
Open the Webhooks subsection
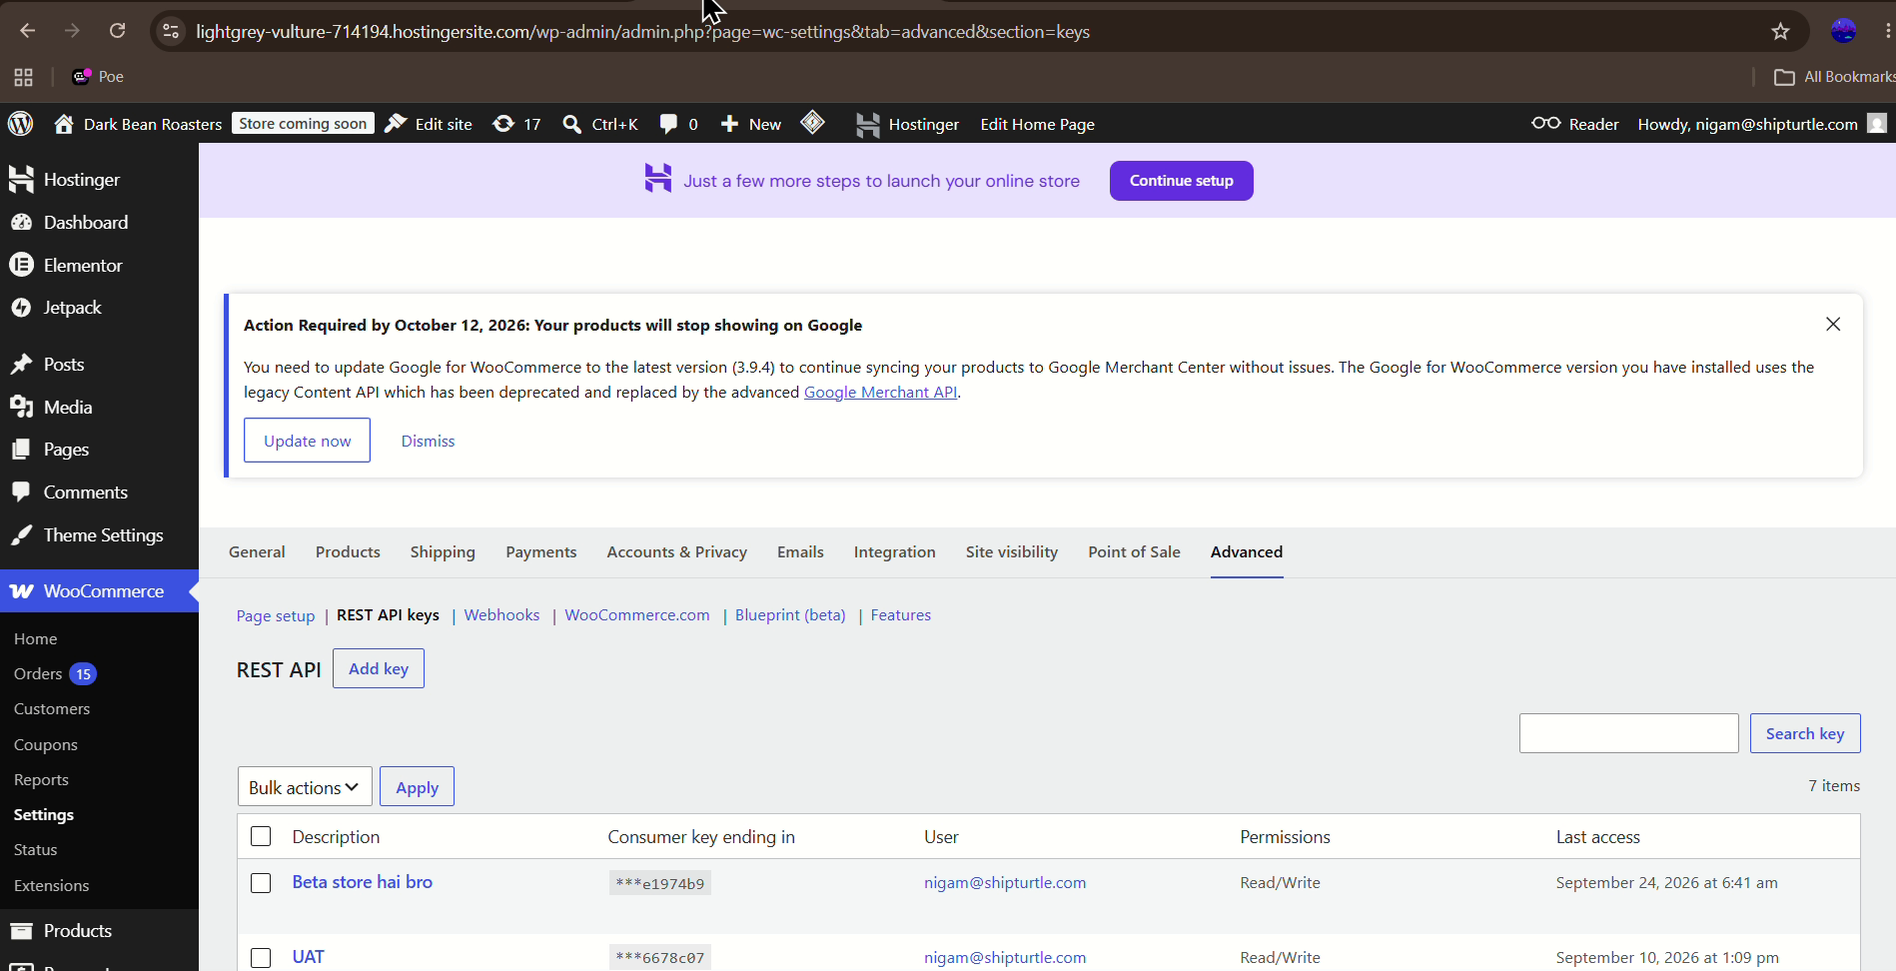502,615
